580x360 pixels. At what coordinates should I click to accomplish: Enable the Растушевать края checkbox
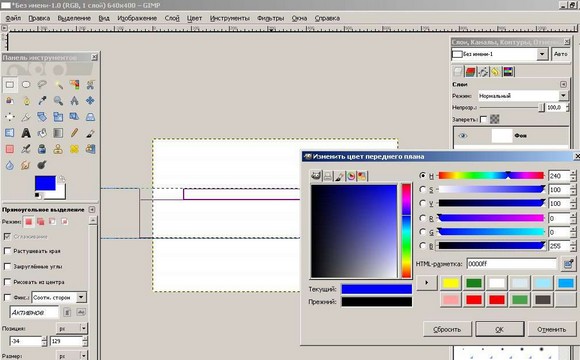7,251
